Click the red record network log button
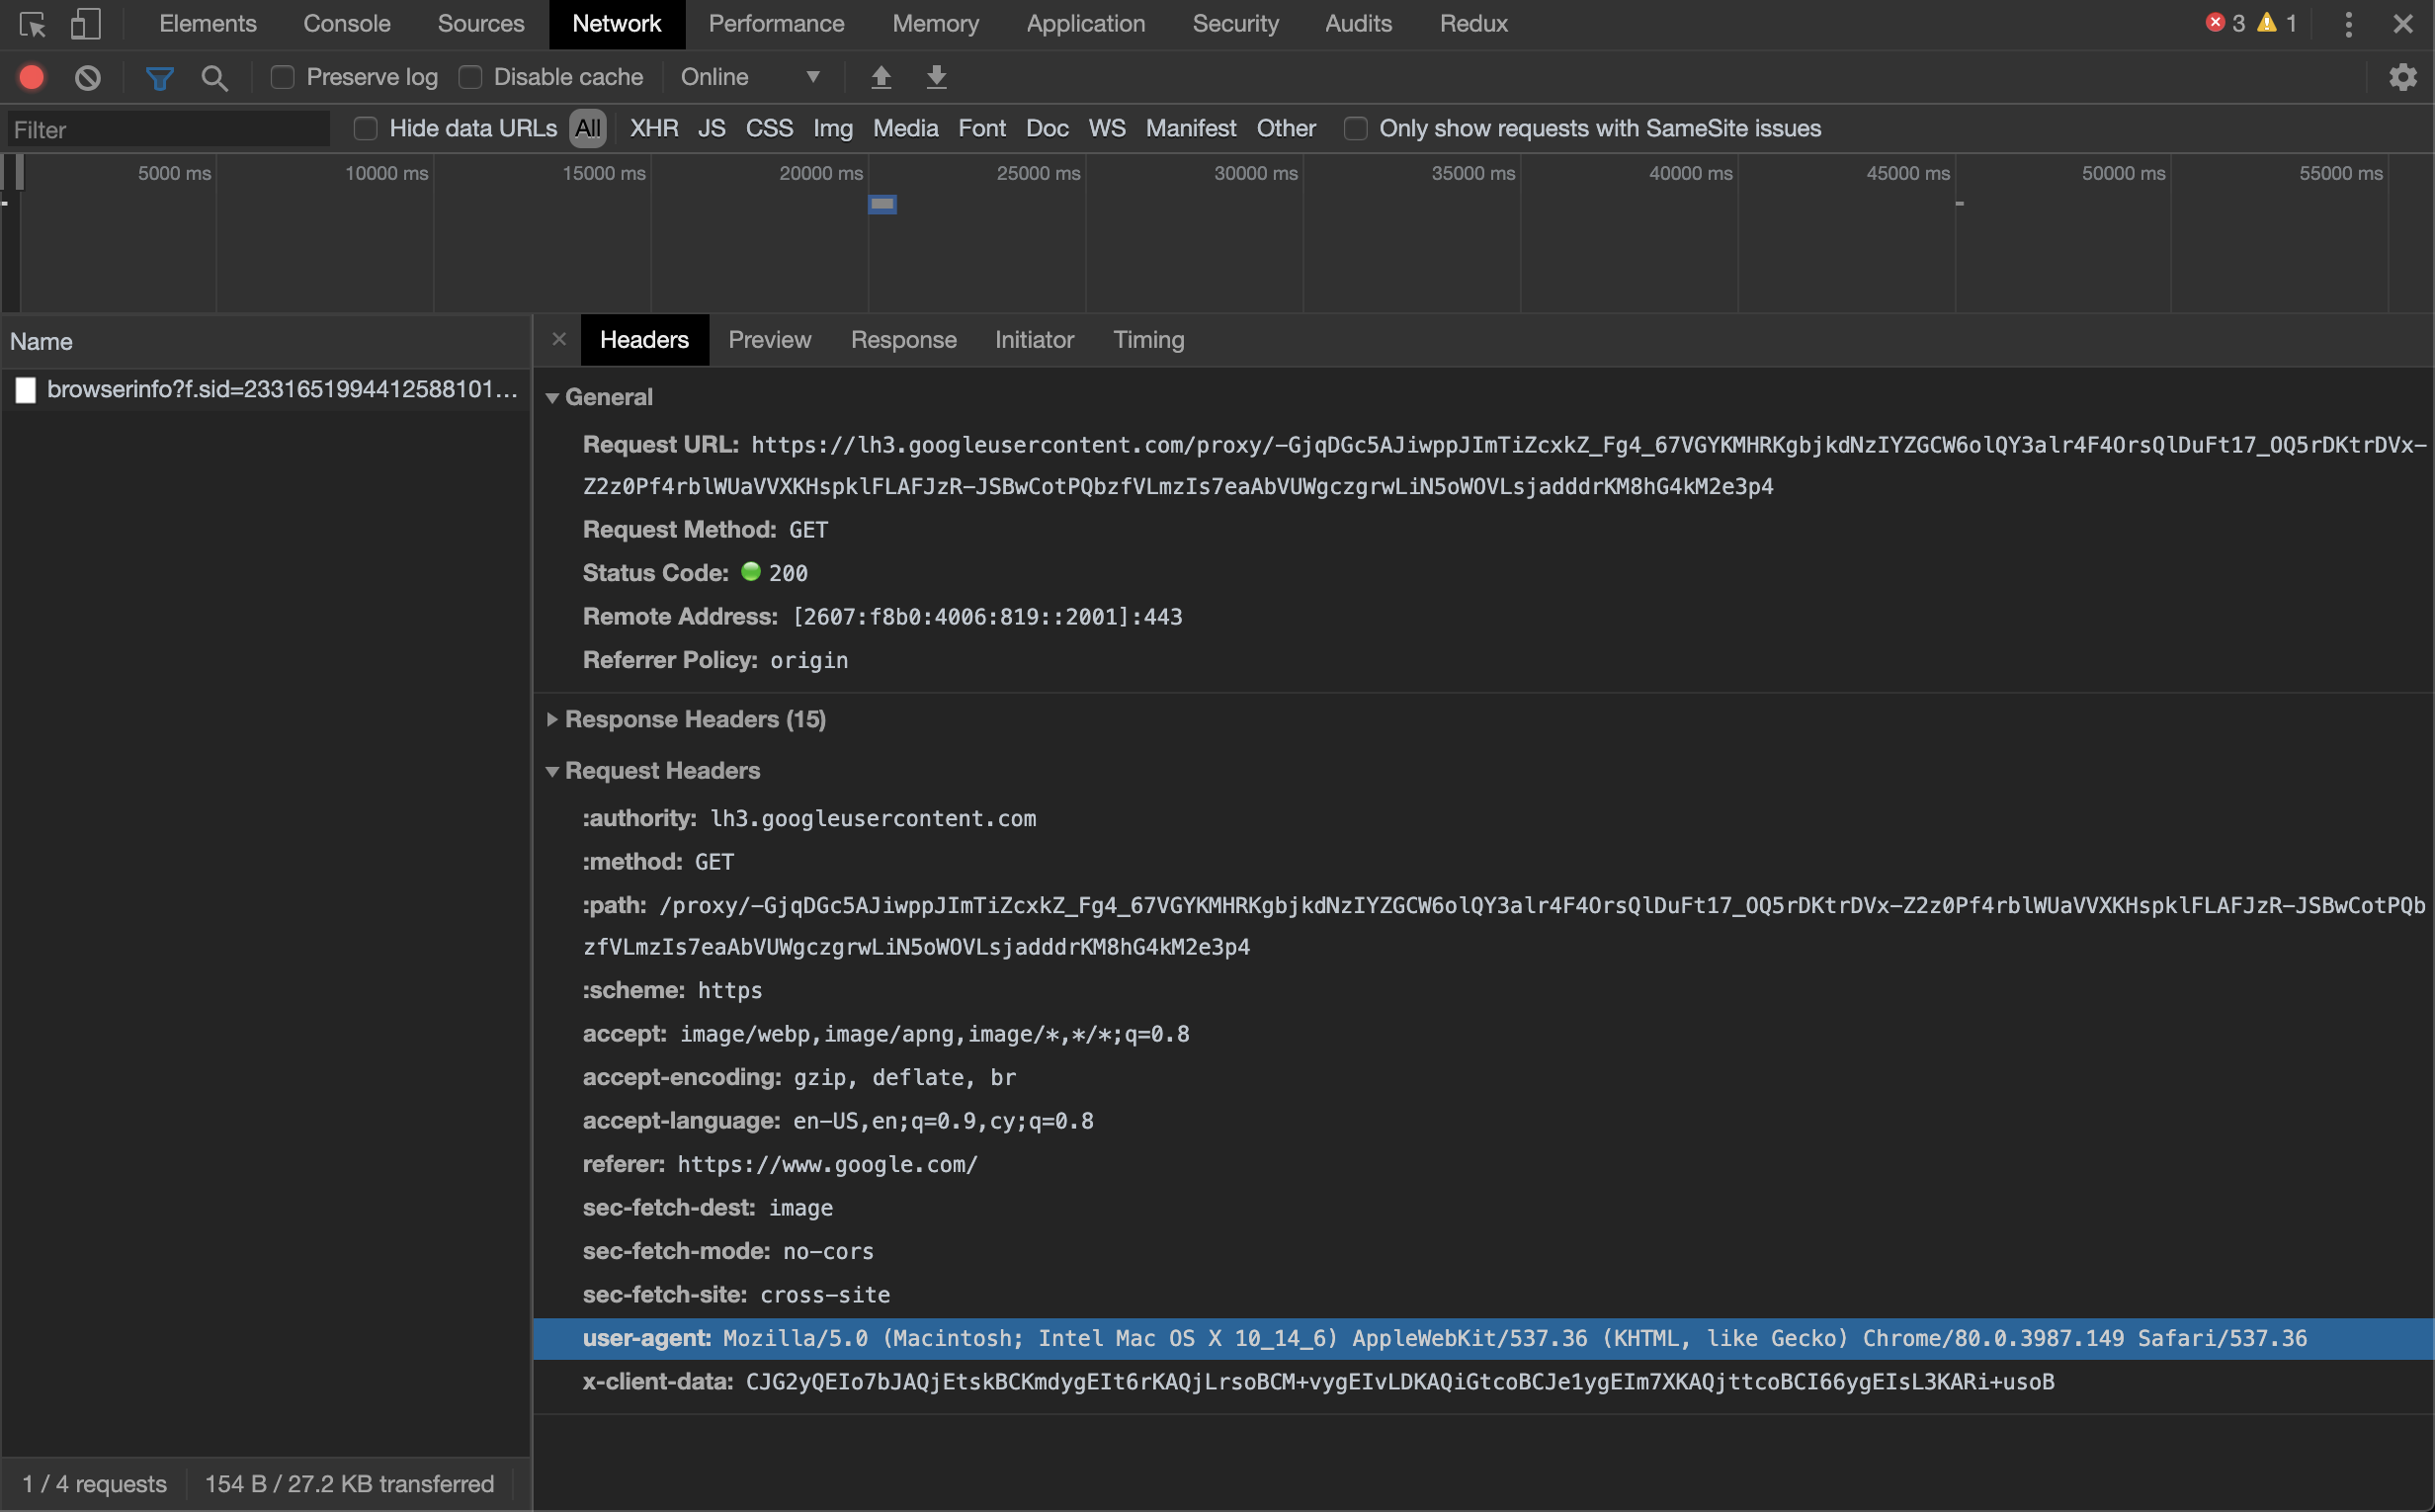The height and width of the screenshot is (1512, 2435). pyautogui.click(x=32, y=77)
